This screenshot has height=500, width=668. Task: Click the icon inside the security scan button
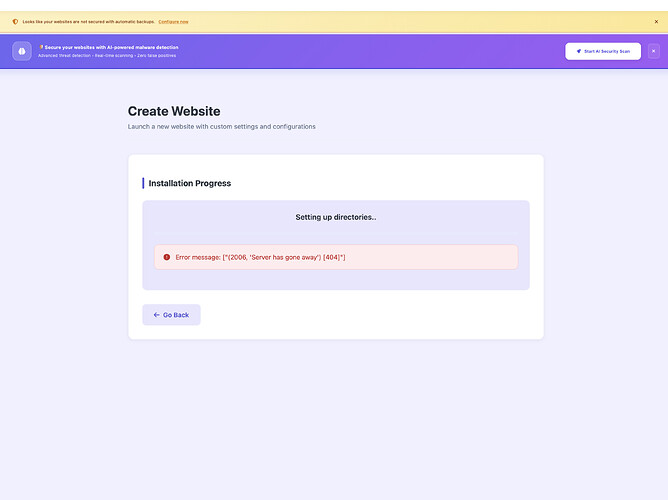pos(579,51)
